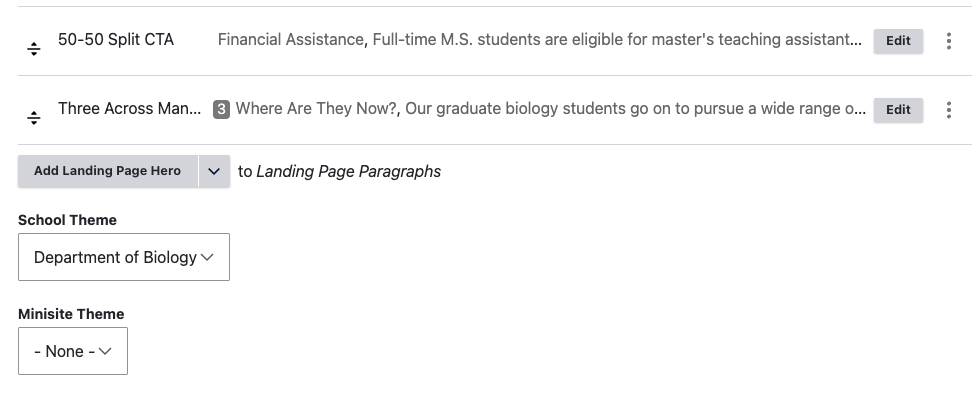
Task: Edit the Three Across paragraph
Action: (898, 110)
